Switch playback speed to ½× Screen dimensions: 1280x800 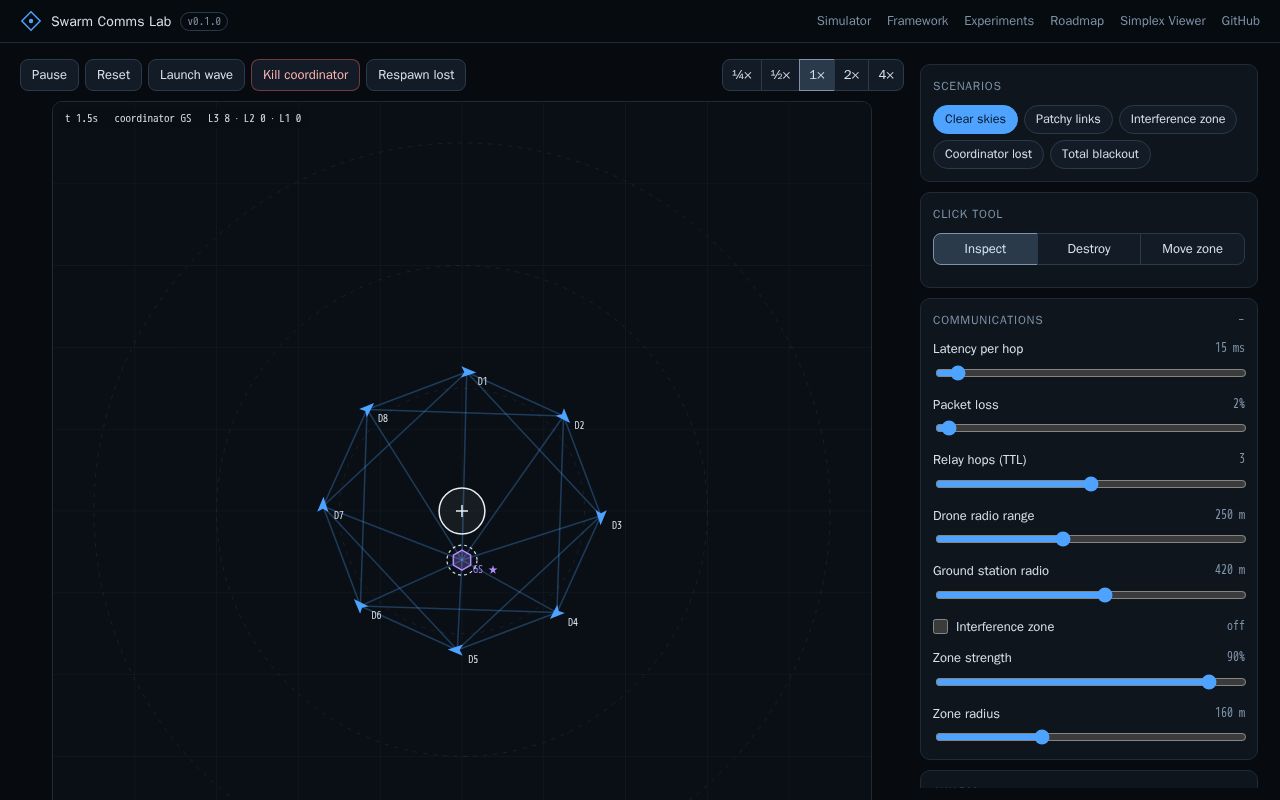pos(780,75)
